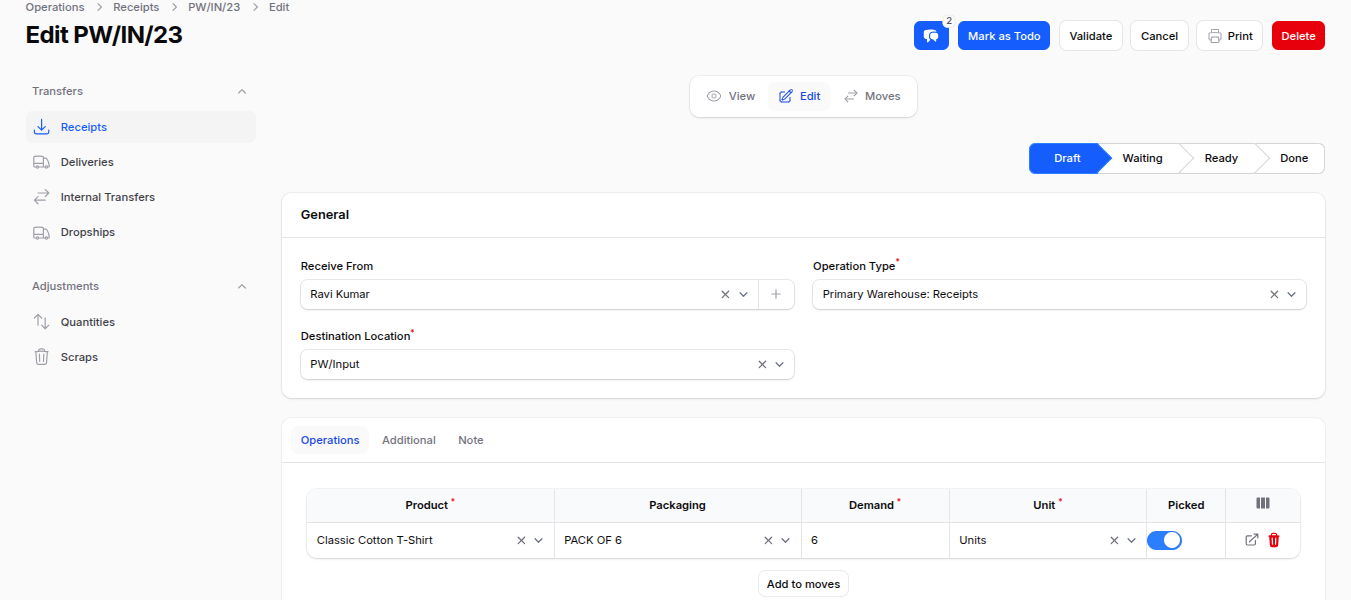Open the external link icon on product row
This screenshot has height=600, width=1351.
point(1250,539)
